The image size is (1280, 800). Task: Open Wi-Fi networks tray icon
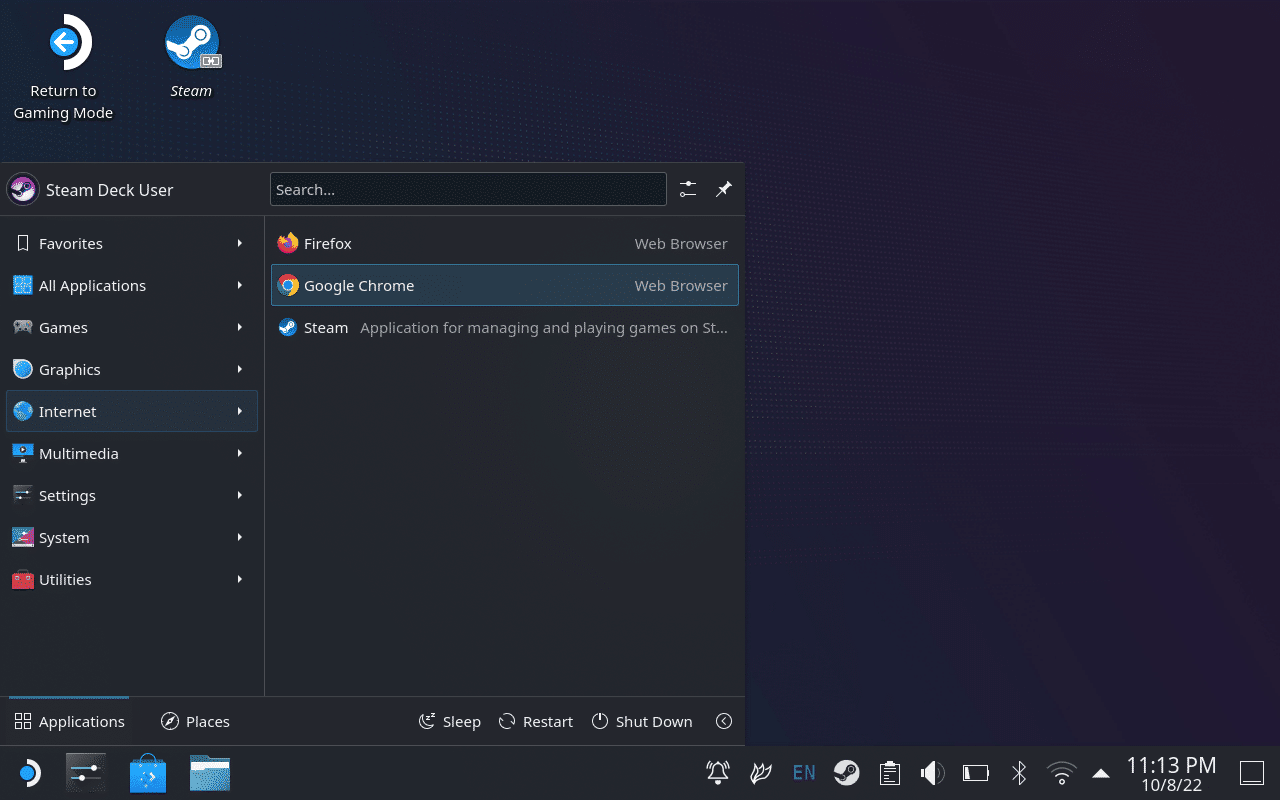tap(1062, 772)
